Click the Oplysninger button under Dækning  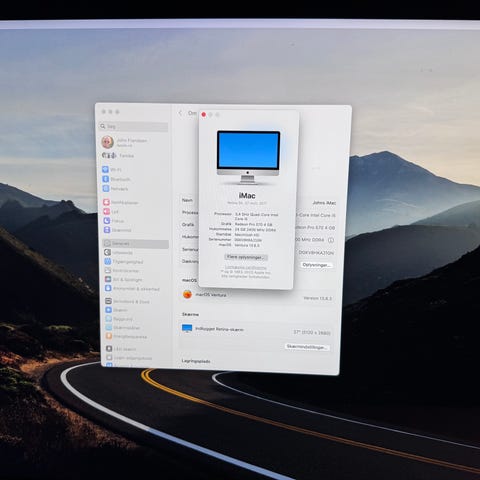pyautogui.click(x=316, y=265)
